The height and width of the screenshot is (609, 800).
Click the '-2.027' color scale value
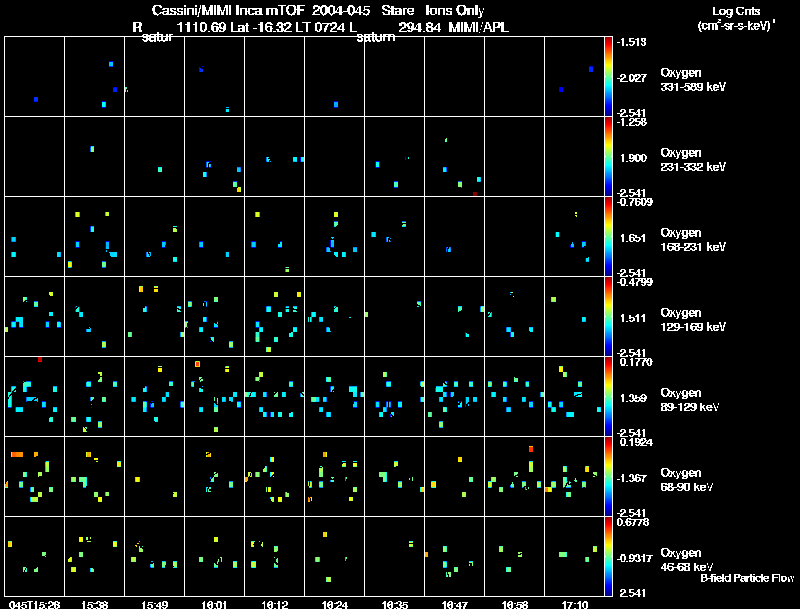tap(631, 78)
